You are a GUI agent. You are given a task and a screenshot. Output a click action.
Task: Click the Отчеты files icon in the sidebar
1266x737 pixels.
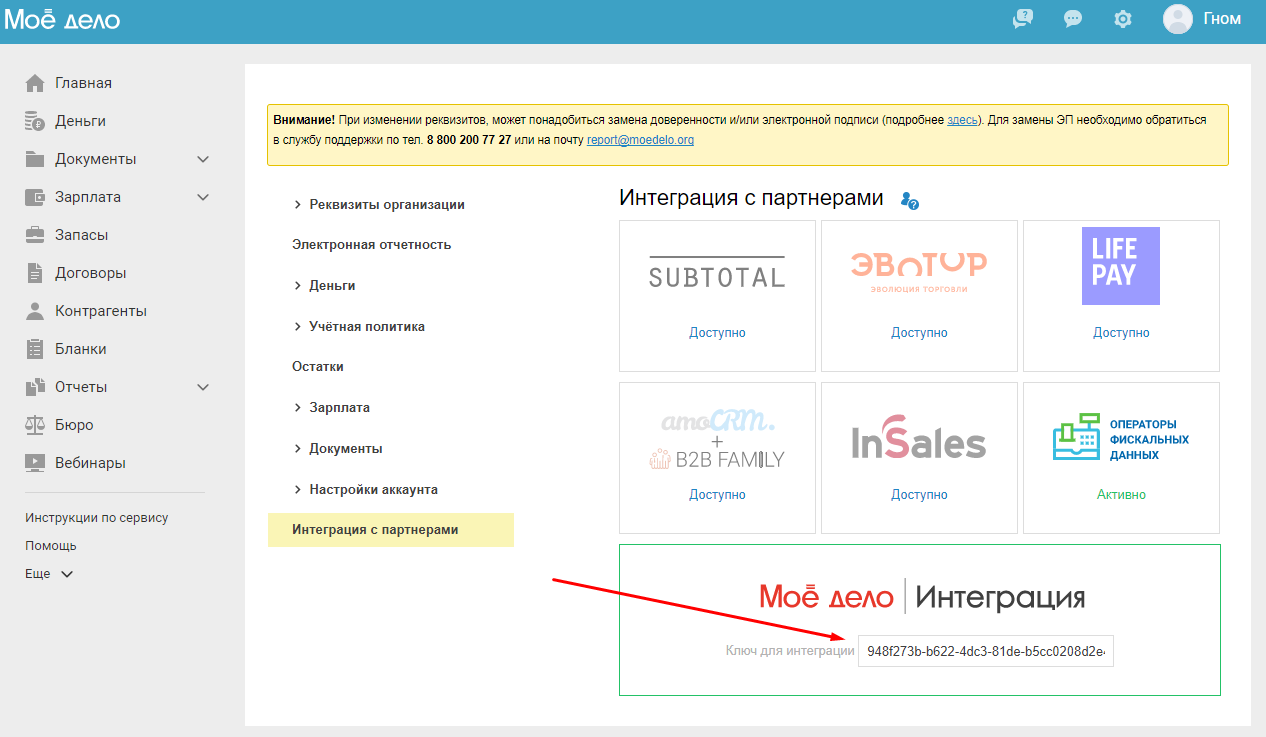point(35,387)
